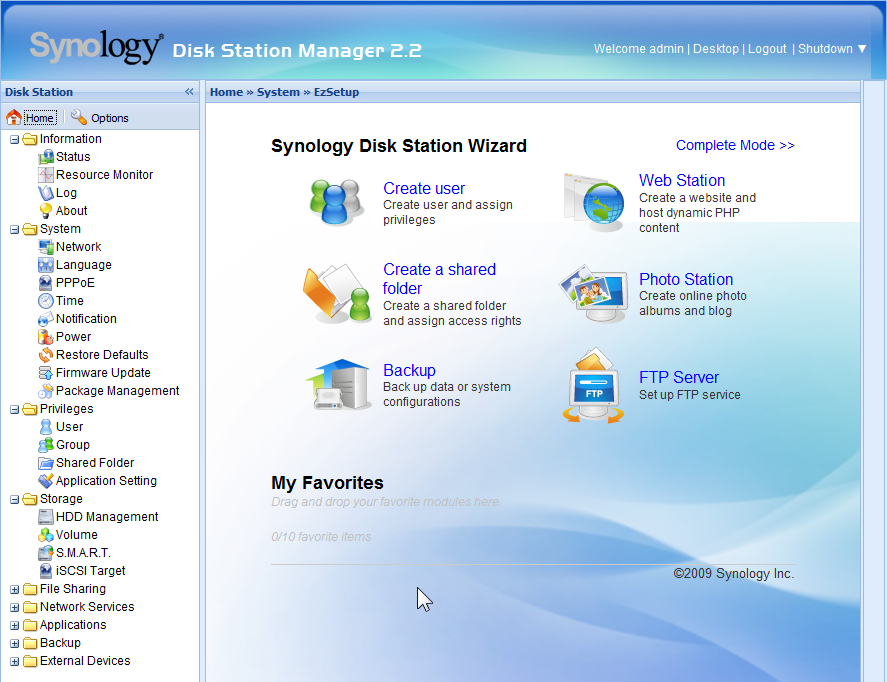887x682 pixels.
Task: Click the HDD Management icon
Action: coord(46,517)
